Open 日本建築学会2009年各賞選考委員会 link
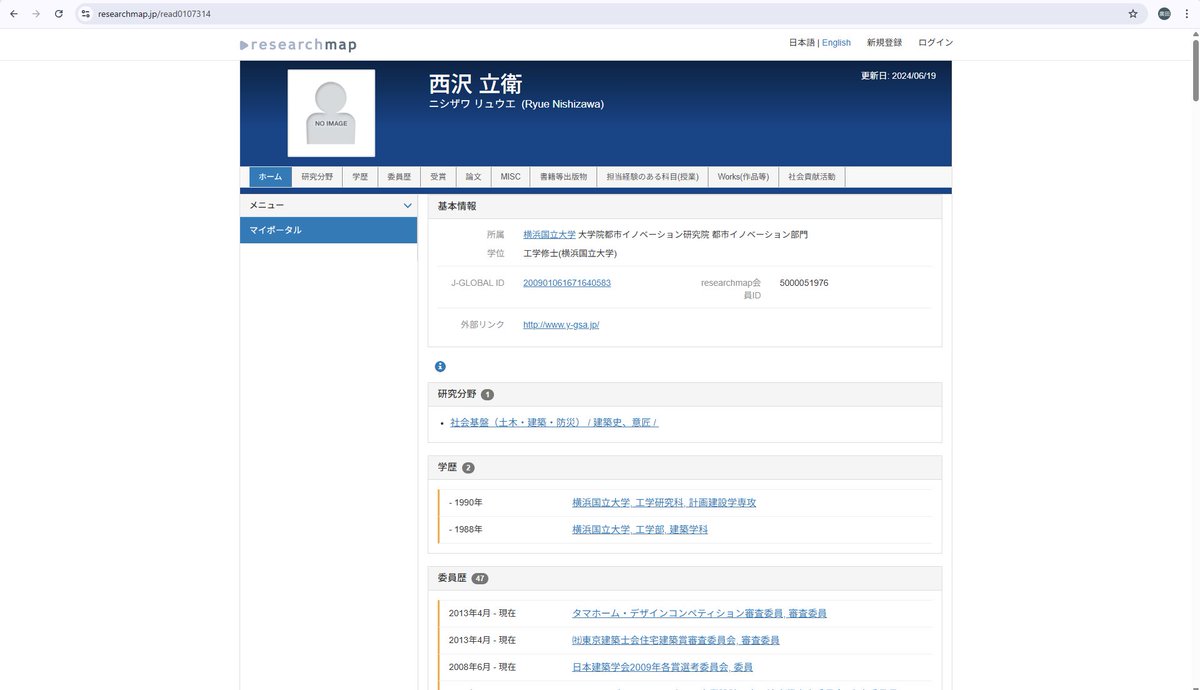 662,667
